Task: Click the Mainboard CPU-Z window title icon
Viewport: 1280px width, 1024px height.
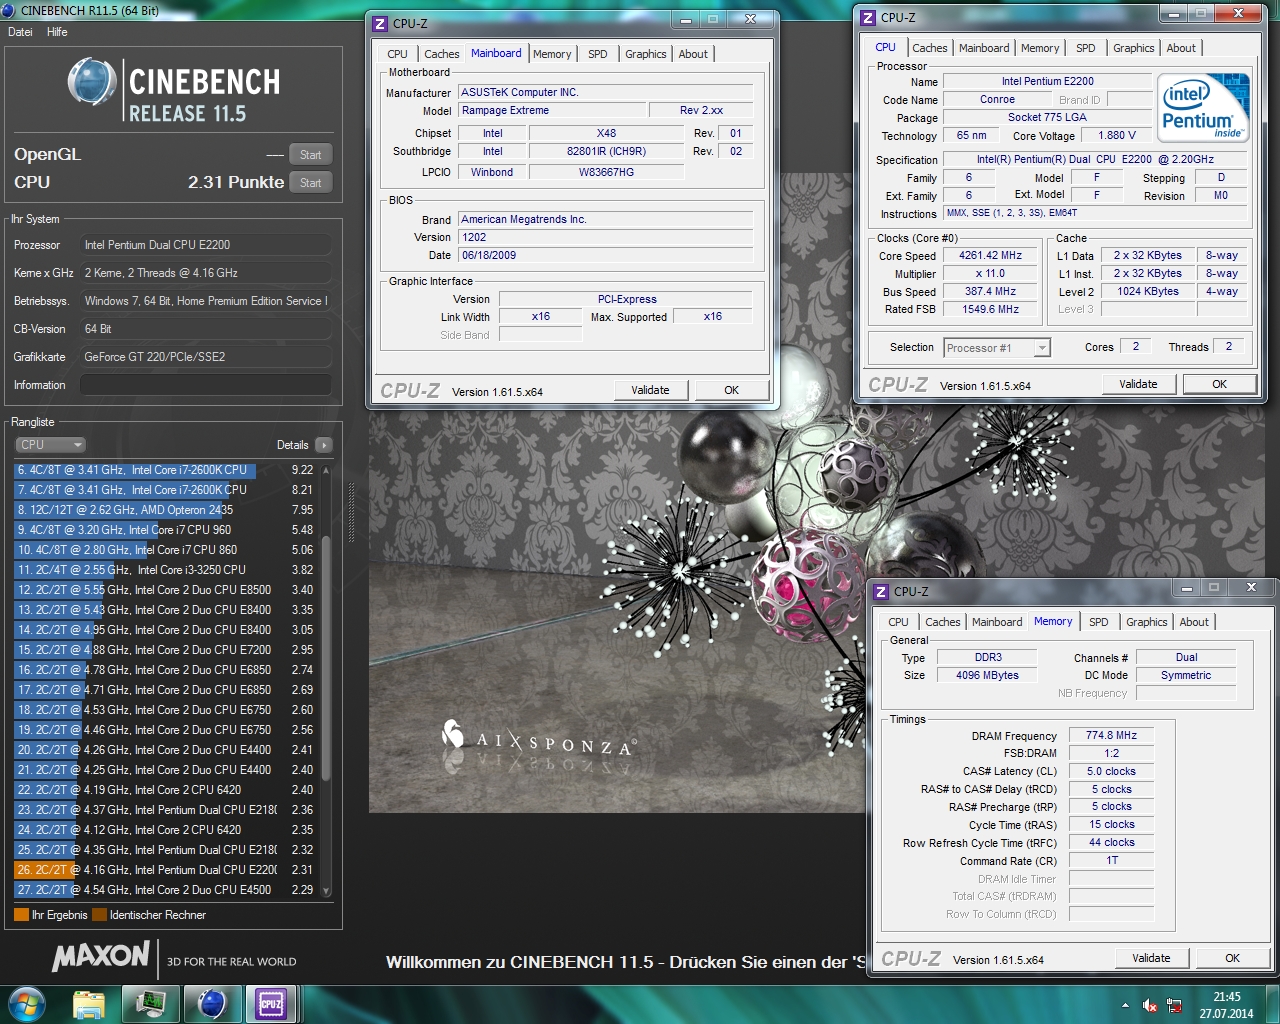Action: point(380,23)
